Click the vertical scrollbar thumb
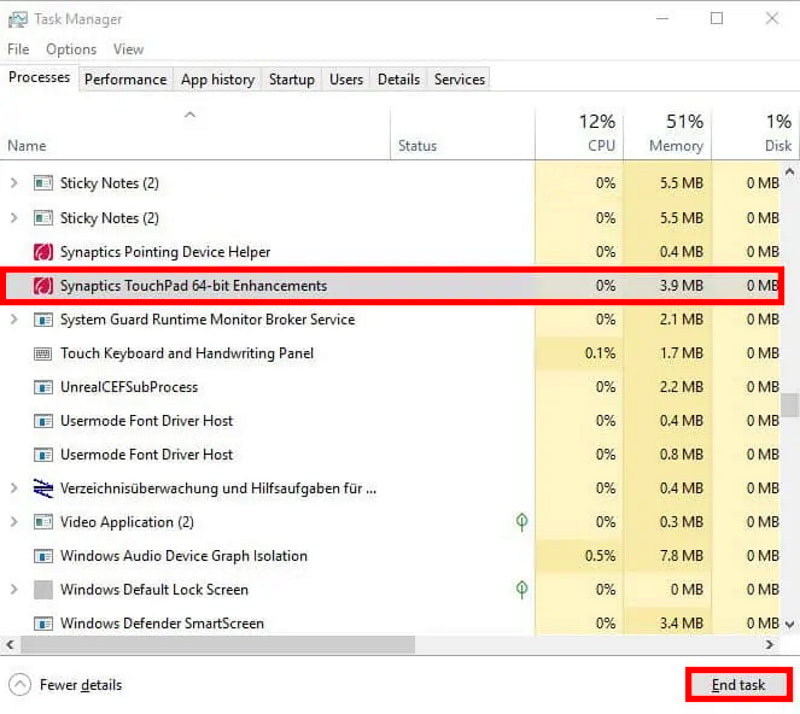The image size is (800, 714). point(791,404)
